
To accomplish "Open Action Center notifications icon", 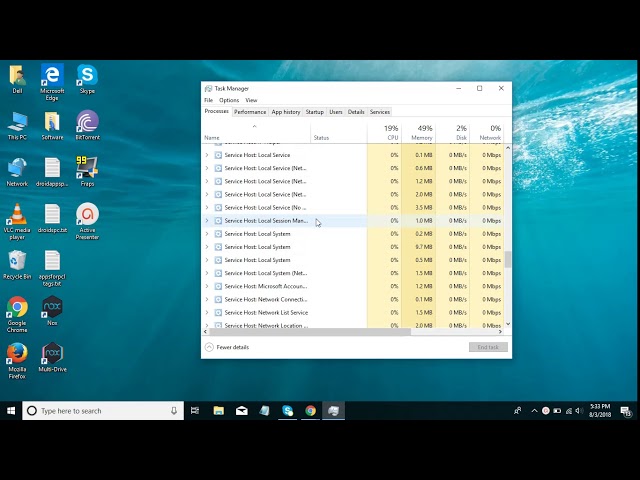I will (x=626, y=411).
